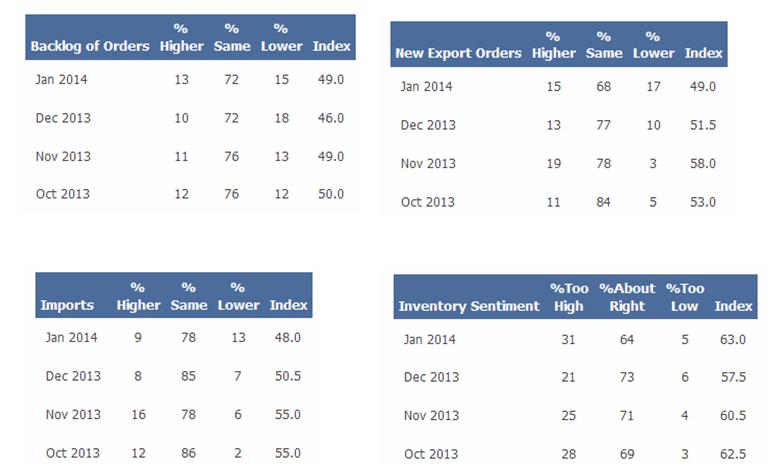
Task: Select the 46.0 index value
Action: point(330,118)
